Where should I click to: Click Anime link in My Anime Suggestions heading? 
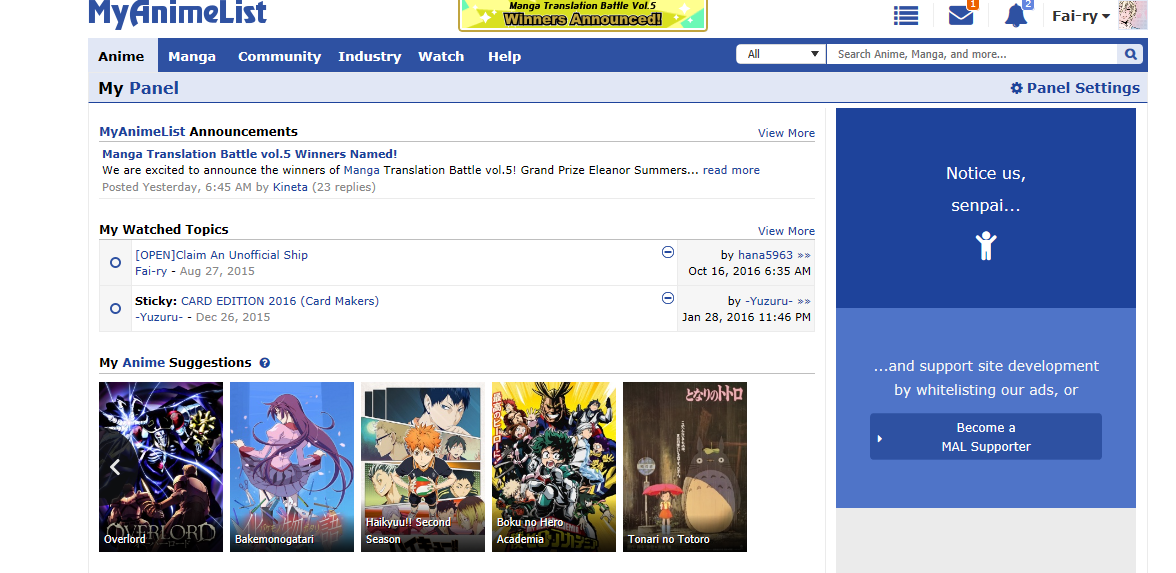[x=143, y=362]
